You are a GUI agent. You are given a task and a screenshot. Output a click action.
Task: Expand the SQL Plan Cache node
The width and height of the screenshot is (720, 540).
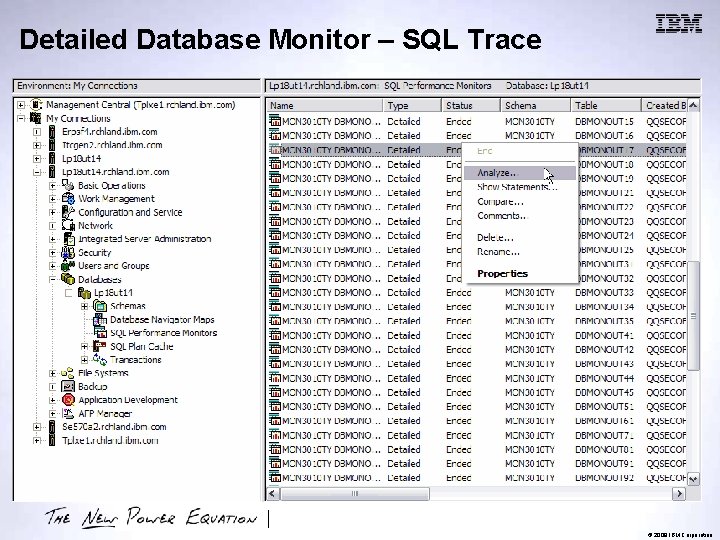(84, 346)
